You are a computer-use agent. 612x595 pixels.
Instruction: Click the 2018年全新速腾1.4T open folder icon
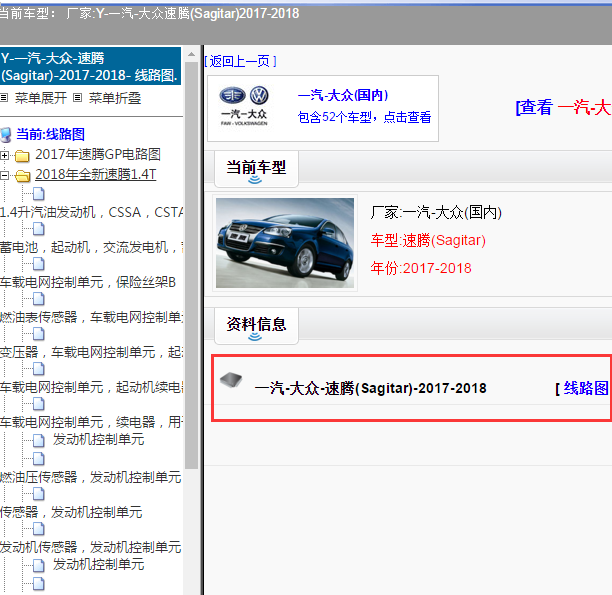click(x=22, y=176)
